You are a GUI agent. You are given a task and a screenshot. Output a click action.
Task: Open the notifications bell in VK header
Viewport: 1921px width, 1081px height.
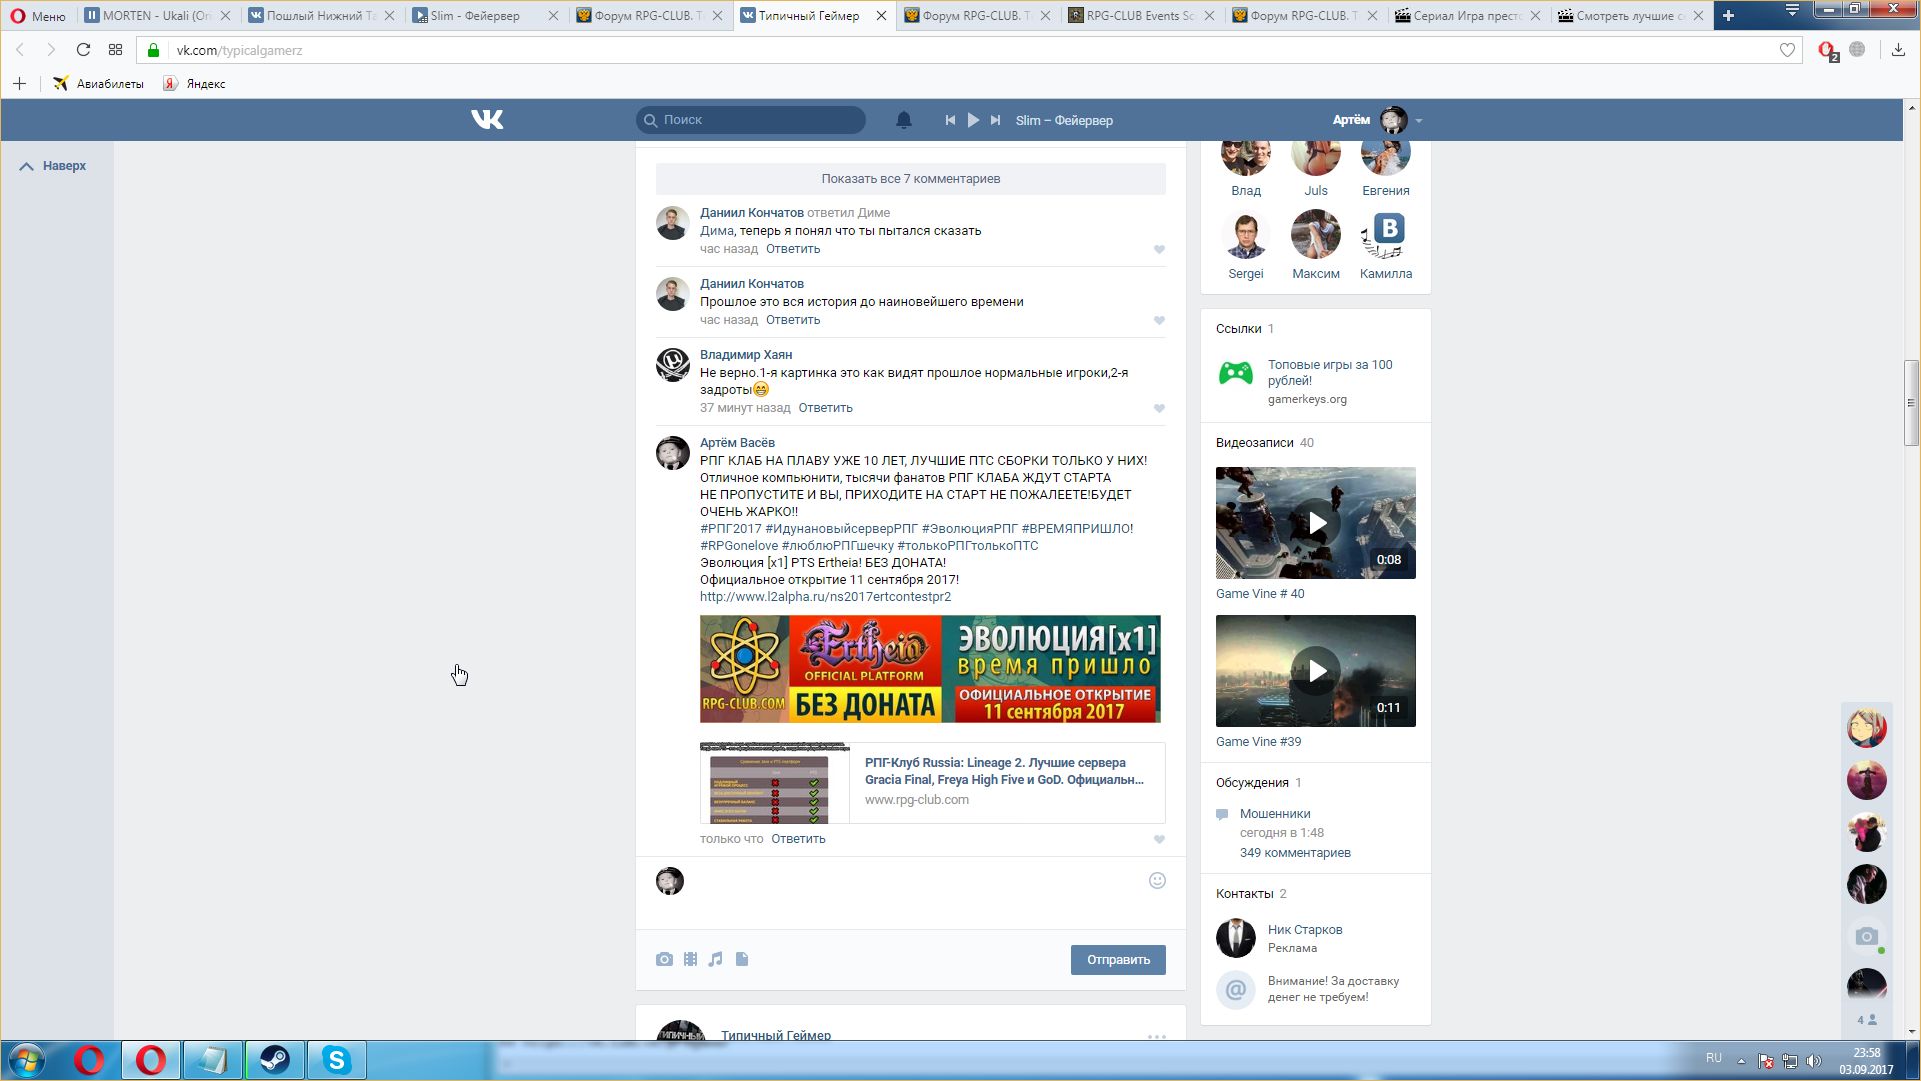pos(903,120)
